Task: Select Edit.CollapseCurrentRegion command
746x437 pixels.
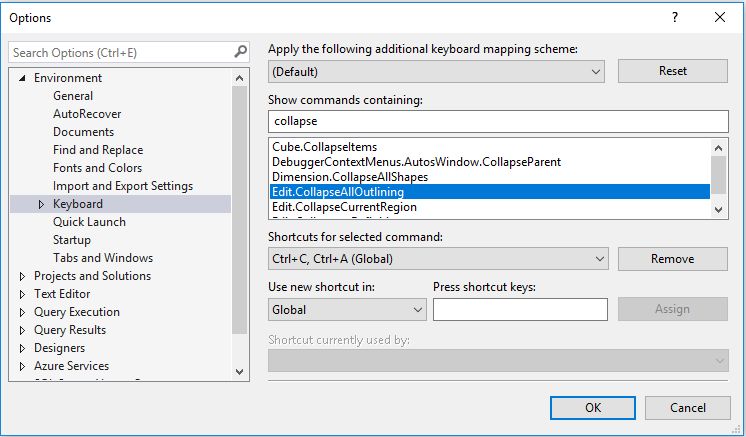Action: (x=344, y=207)
